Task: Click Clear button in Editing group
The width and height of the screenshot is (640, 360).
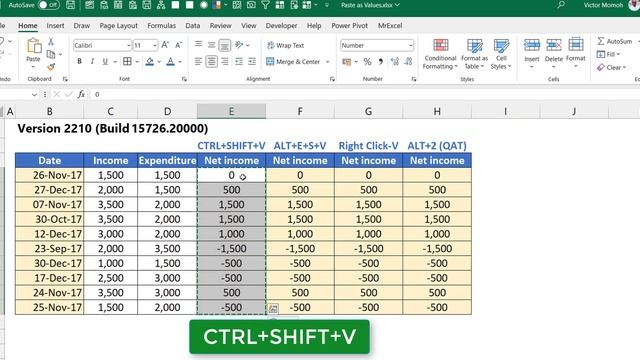Action: pyautogui.click(x=610, y=67)
